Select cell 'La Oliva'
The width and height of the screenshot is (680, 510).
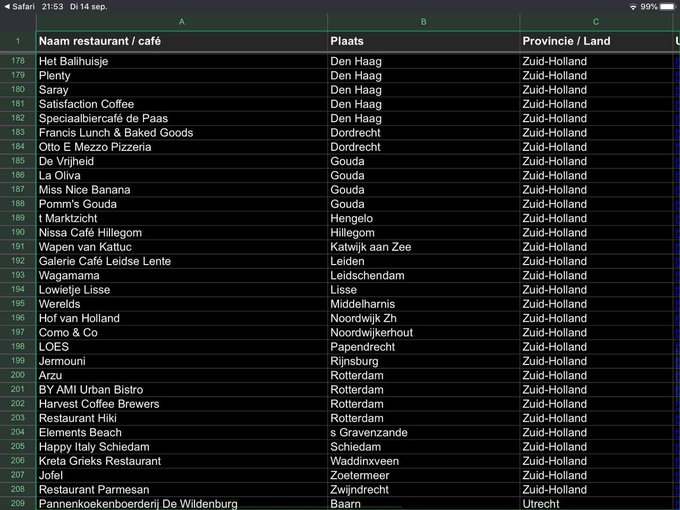182,176
